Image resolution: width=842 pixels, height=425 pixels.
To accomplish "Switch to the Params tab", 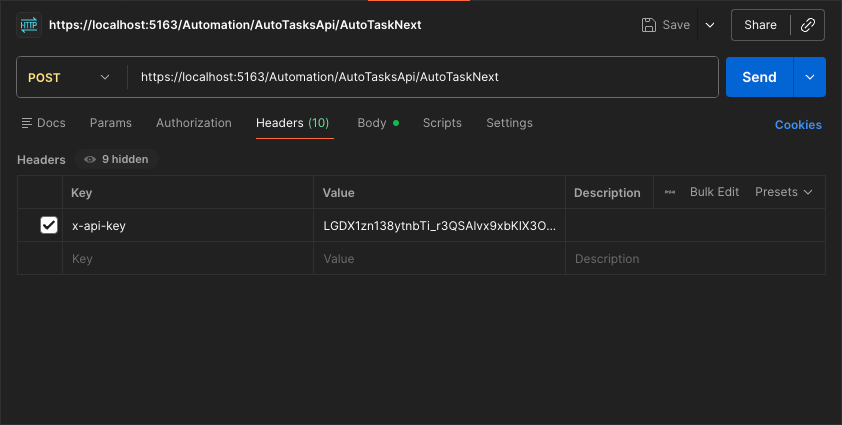I will pyautogui.click(x=111, y=123).
